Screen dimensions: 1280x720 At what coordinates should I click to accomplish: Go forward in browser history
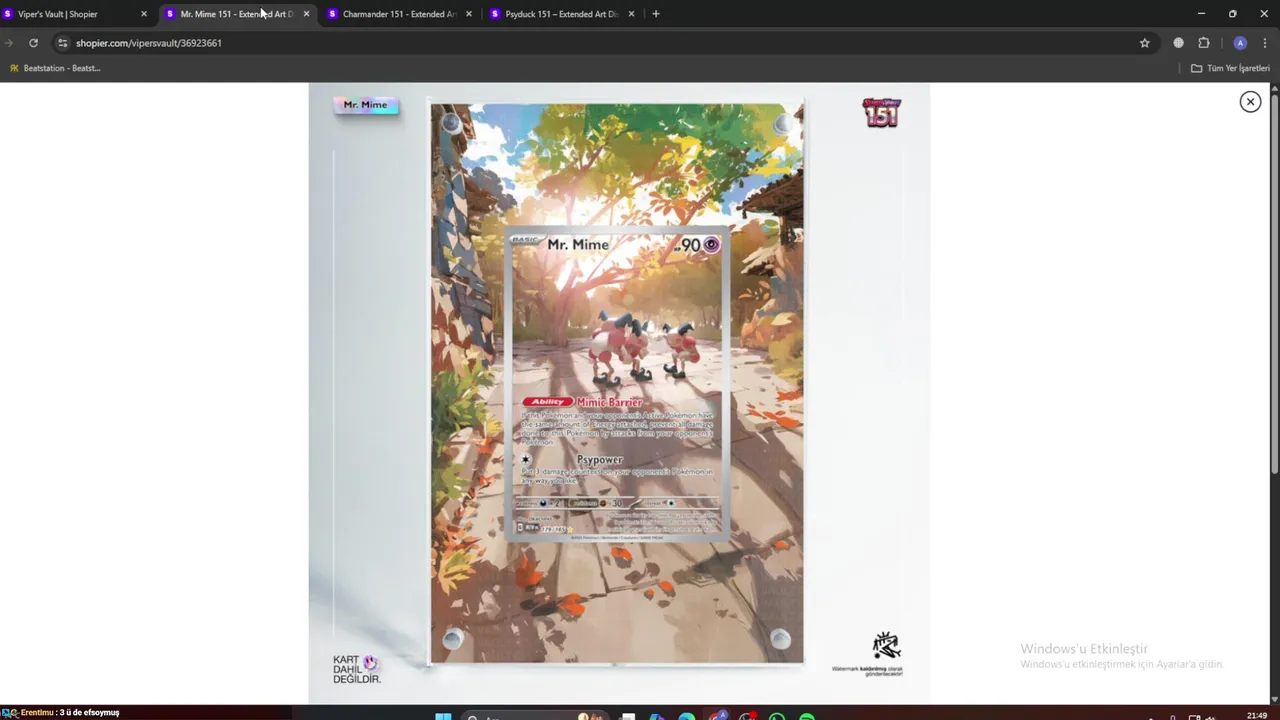pos(8,43)
